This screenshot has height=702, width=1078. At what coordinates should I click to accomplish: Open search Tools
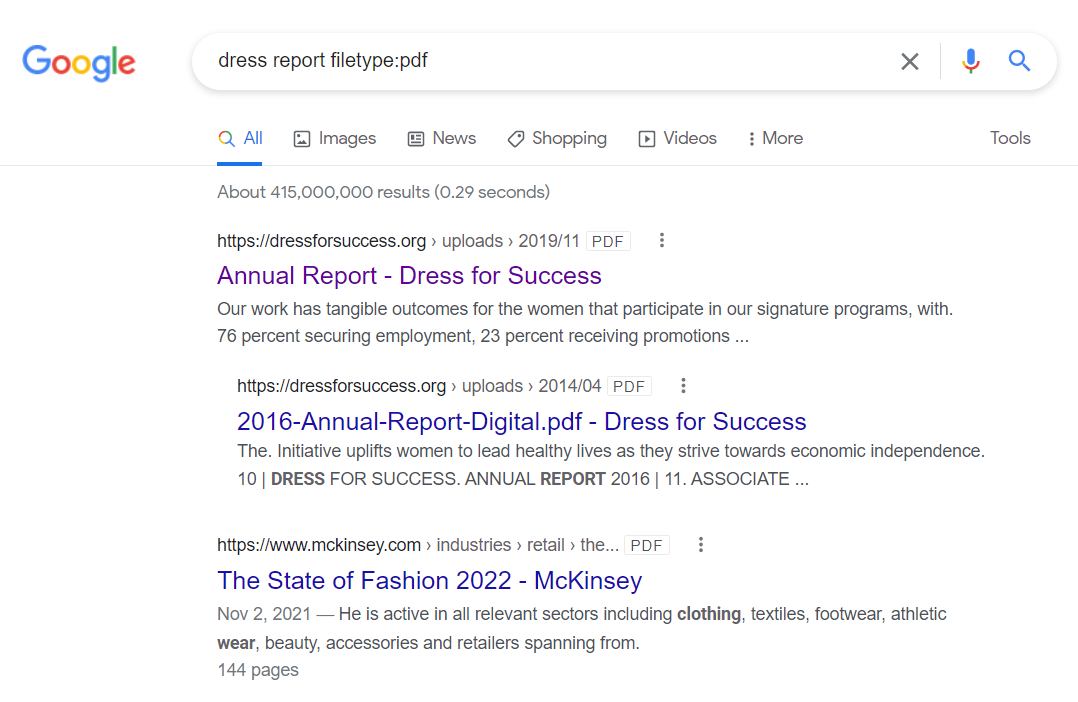click(1010, 138)
